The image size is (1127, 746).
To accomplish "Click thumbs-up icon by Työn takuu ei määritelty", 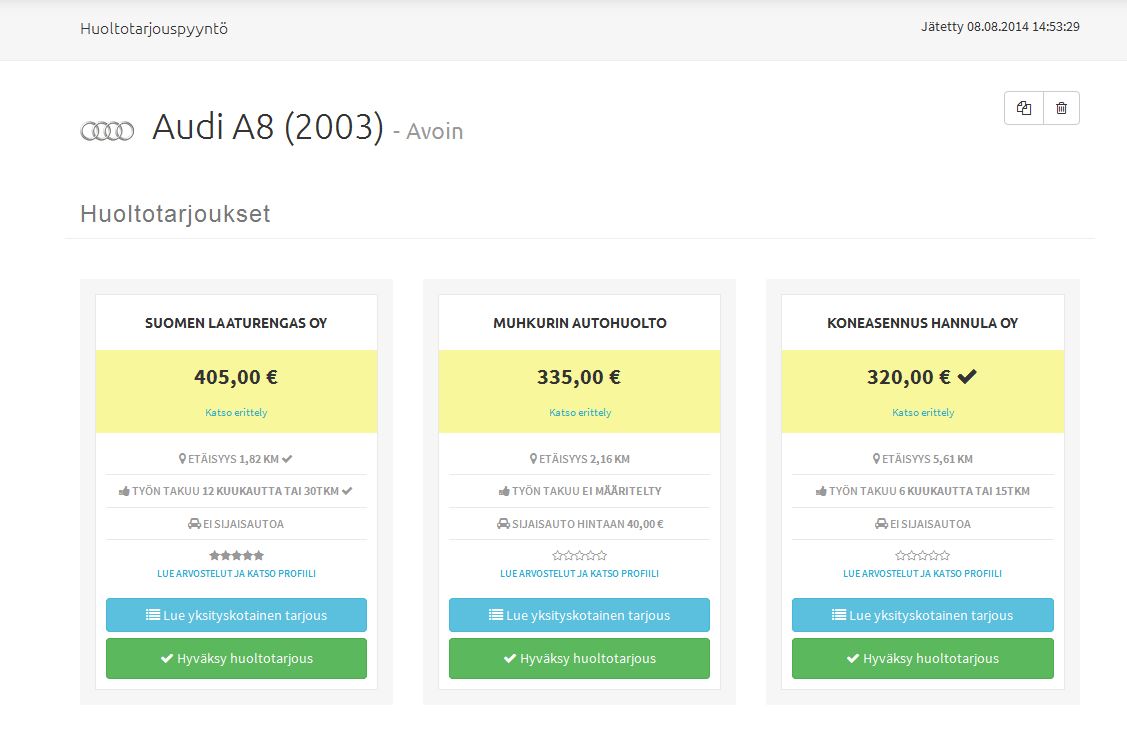I will (x=504, y=491).
